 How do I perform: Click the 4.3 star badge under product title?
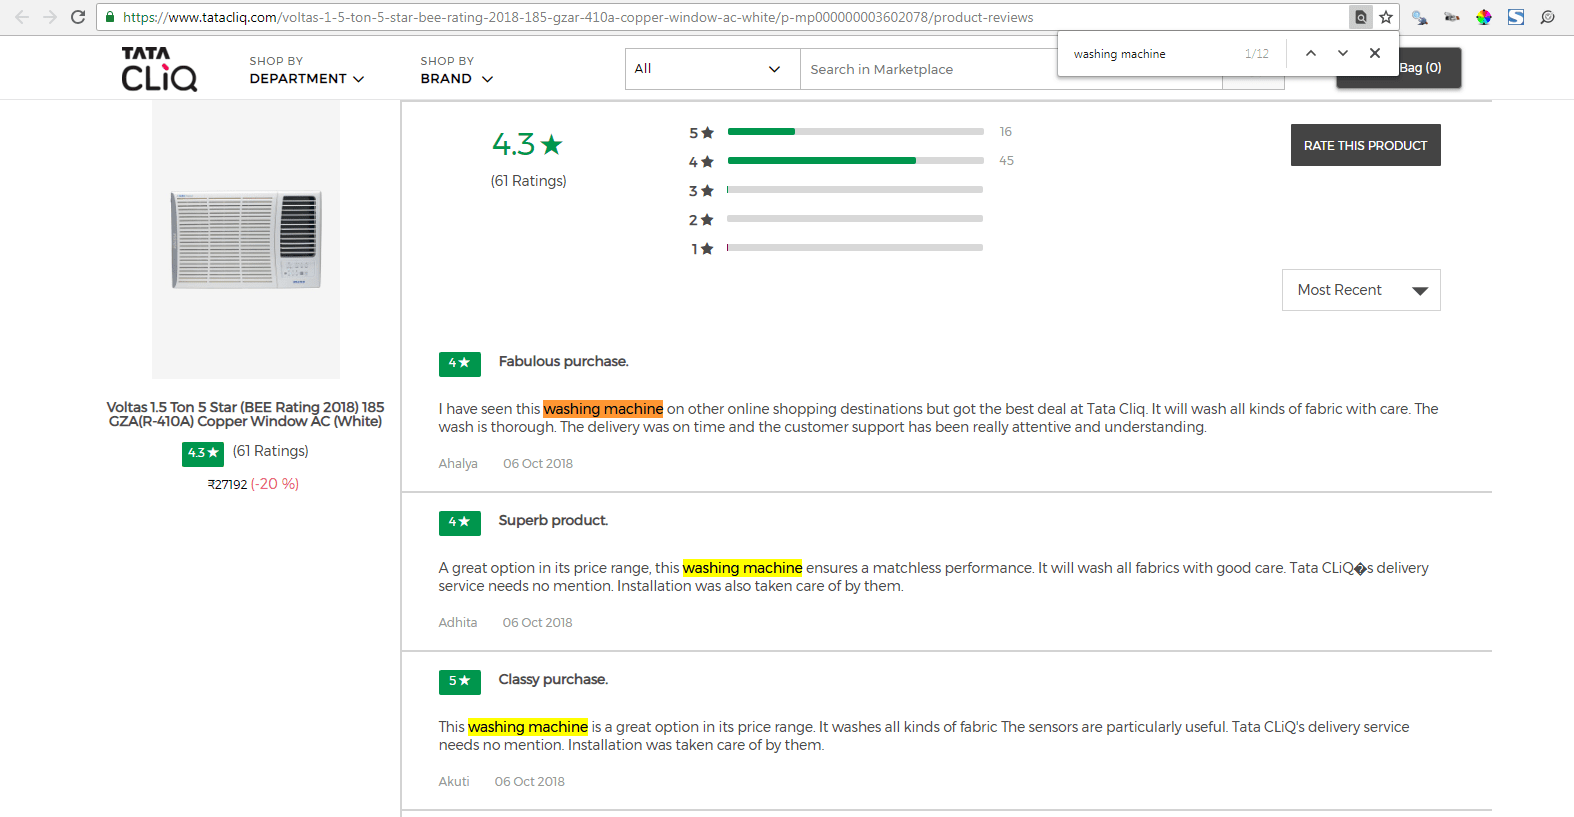click(203, 453)
